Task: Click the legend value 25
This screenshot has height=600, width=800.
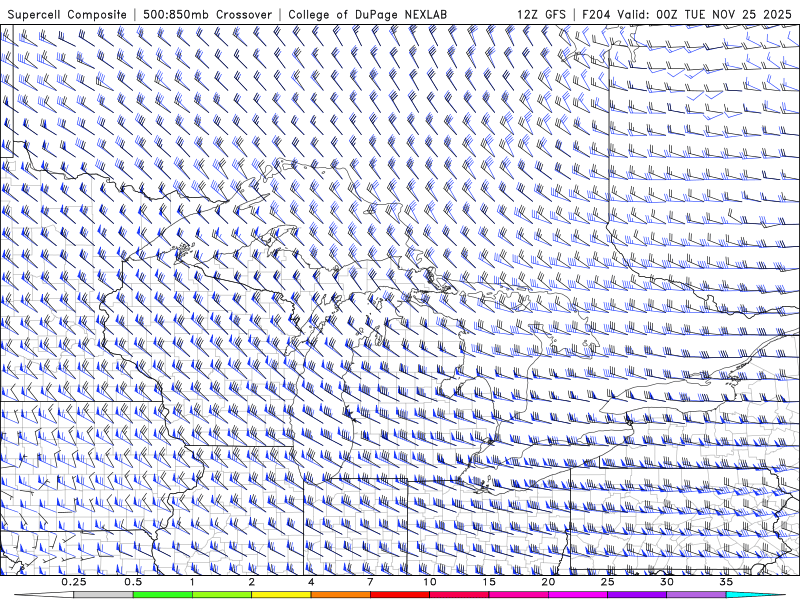Action: pyautogui.click(x=608, y=582)
